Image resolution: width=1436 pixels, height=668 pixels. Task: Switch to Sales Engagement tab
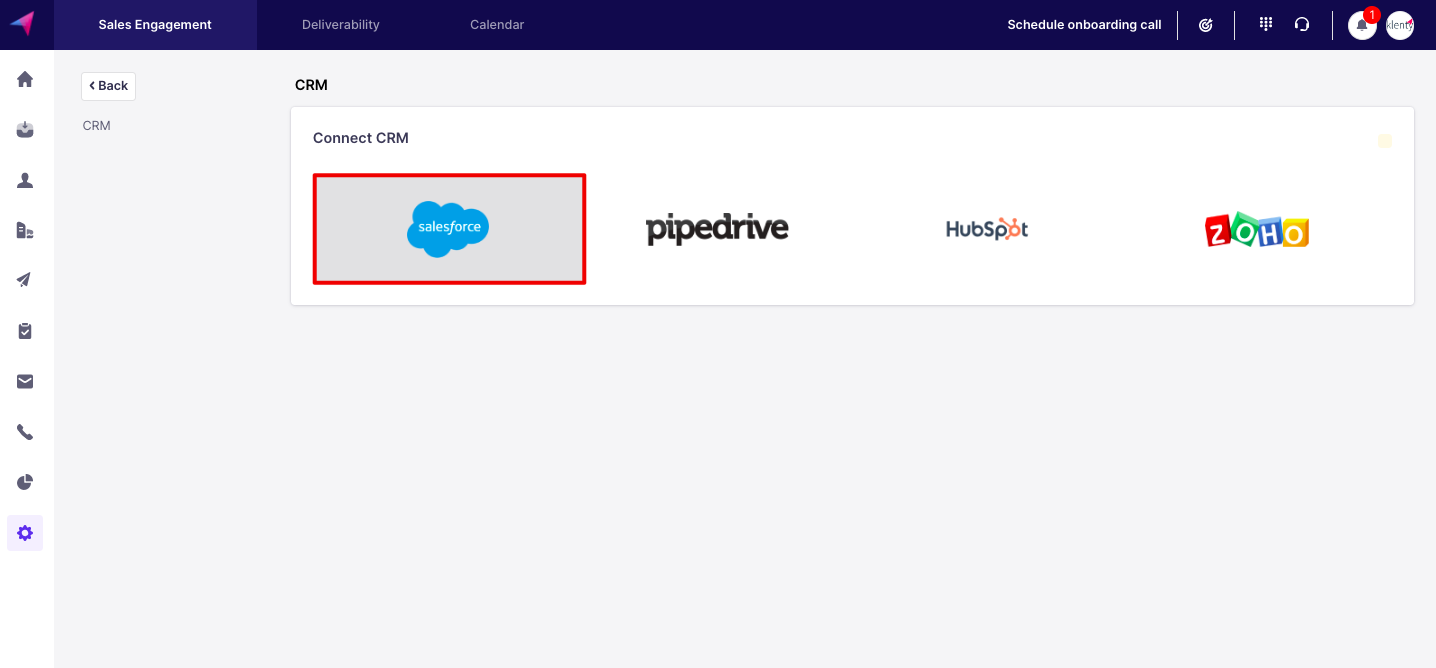[x=155, y=25]
